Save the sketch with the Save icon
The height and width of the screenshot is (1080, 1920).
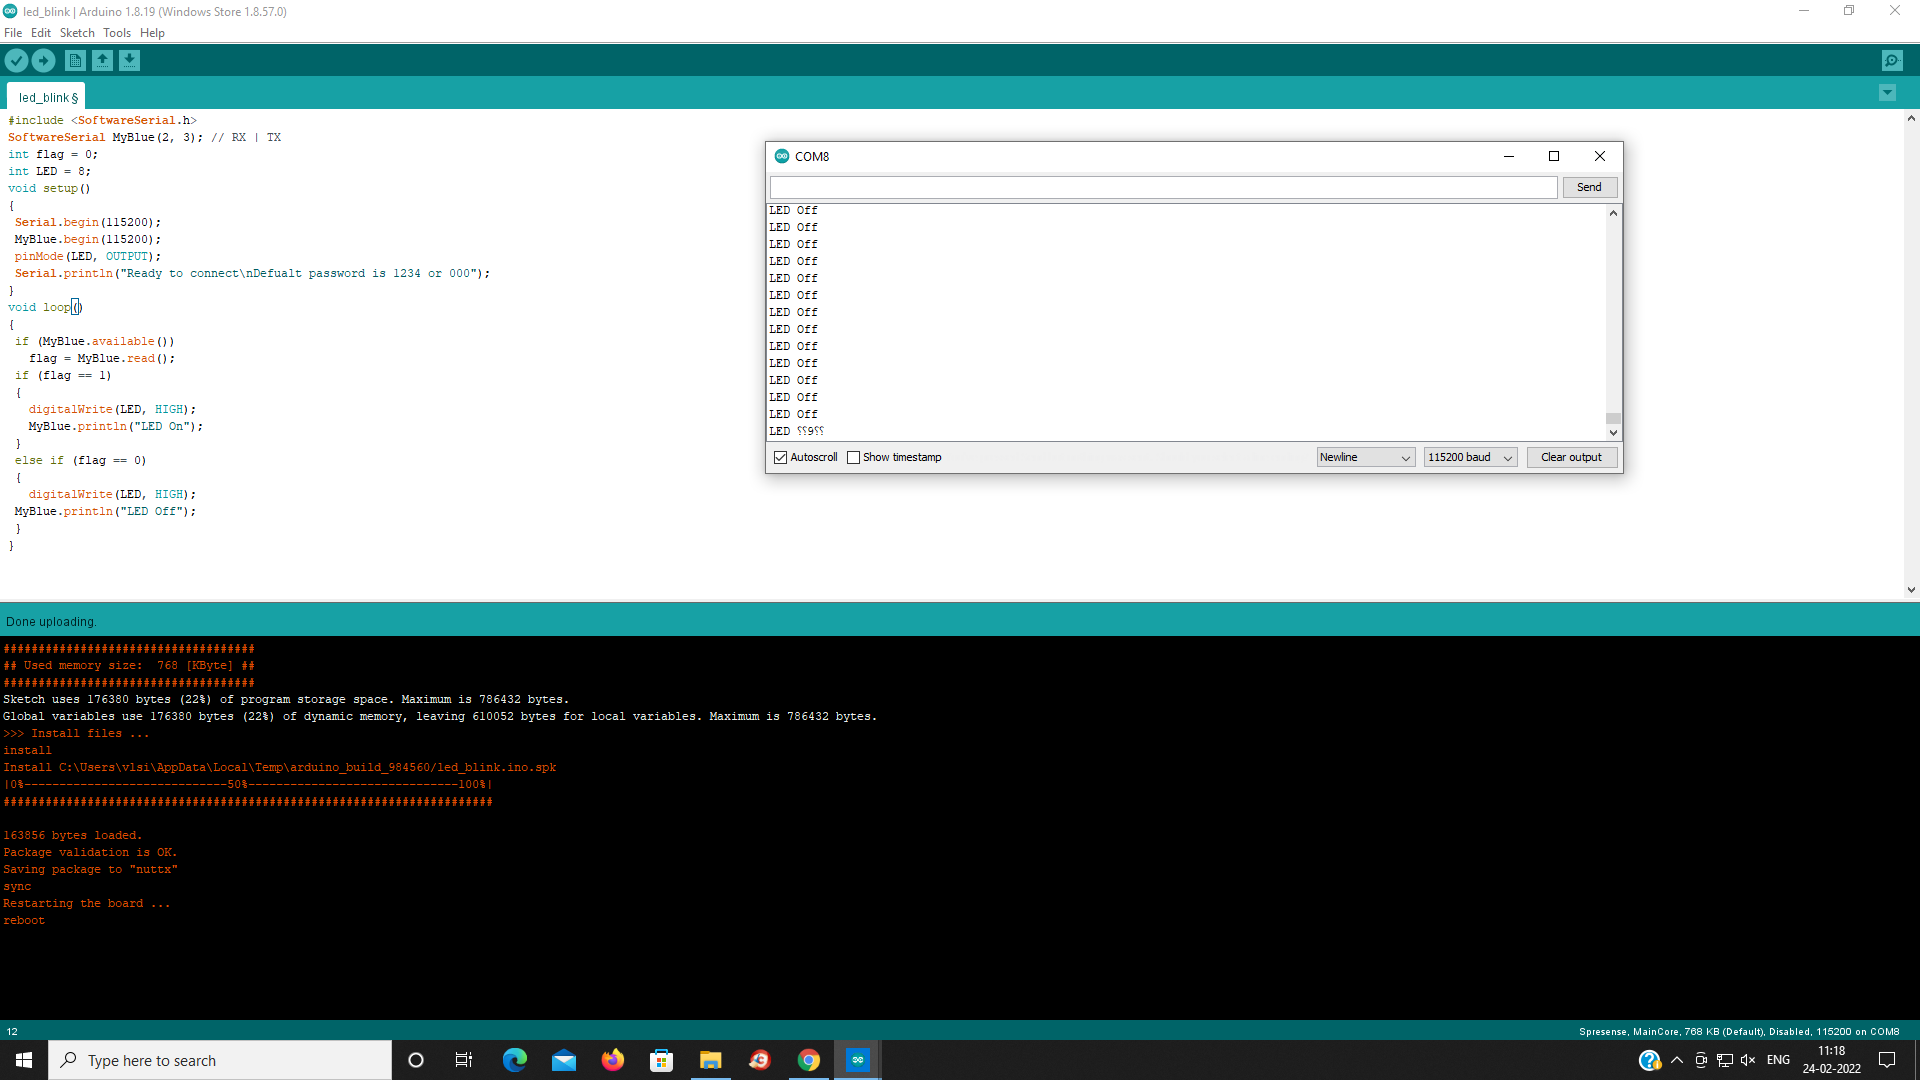(129, 61)
